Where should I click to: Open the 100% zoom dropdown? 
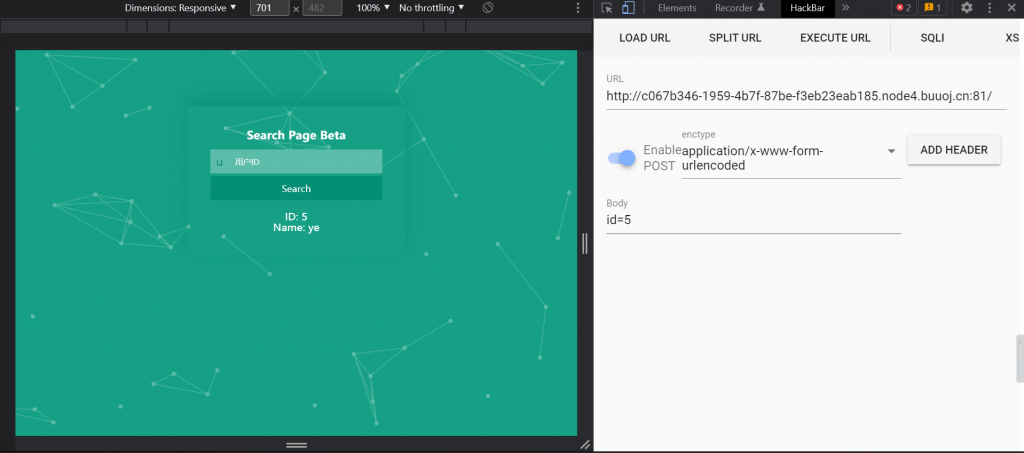373,8
